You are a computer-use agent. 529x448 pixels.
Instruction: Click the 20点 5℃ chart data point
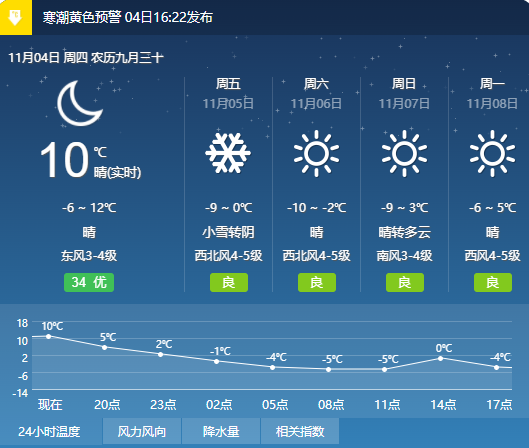[x=105, y=347]
